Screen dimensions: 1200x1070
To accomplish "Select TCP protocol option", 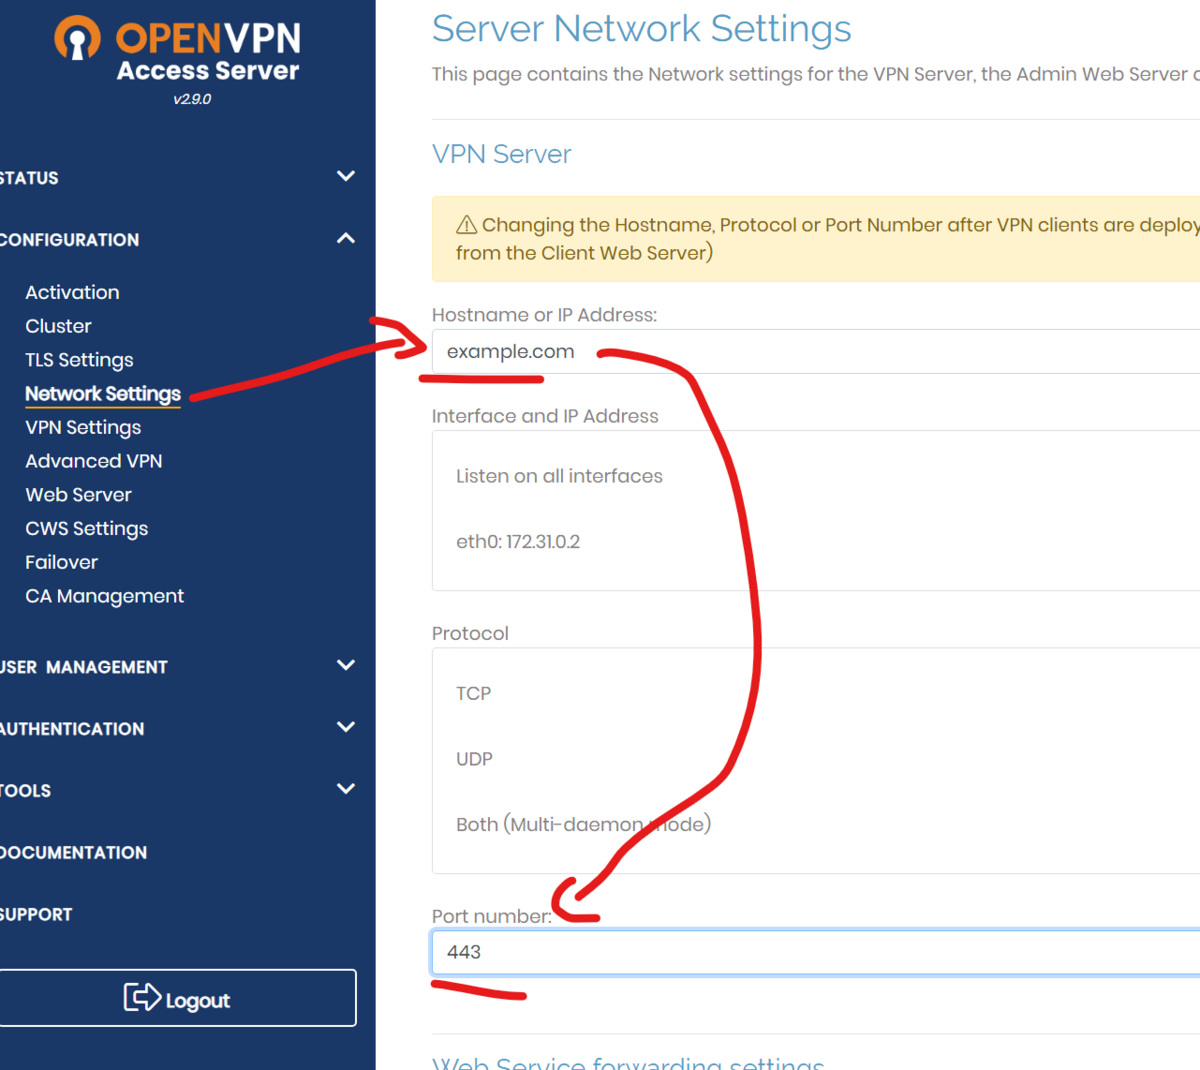I will coord(473,694).
